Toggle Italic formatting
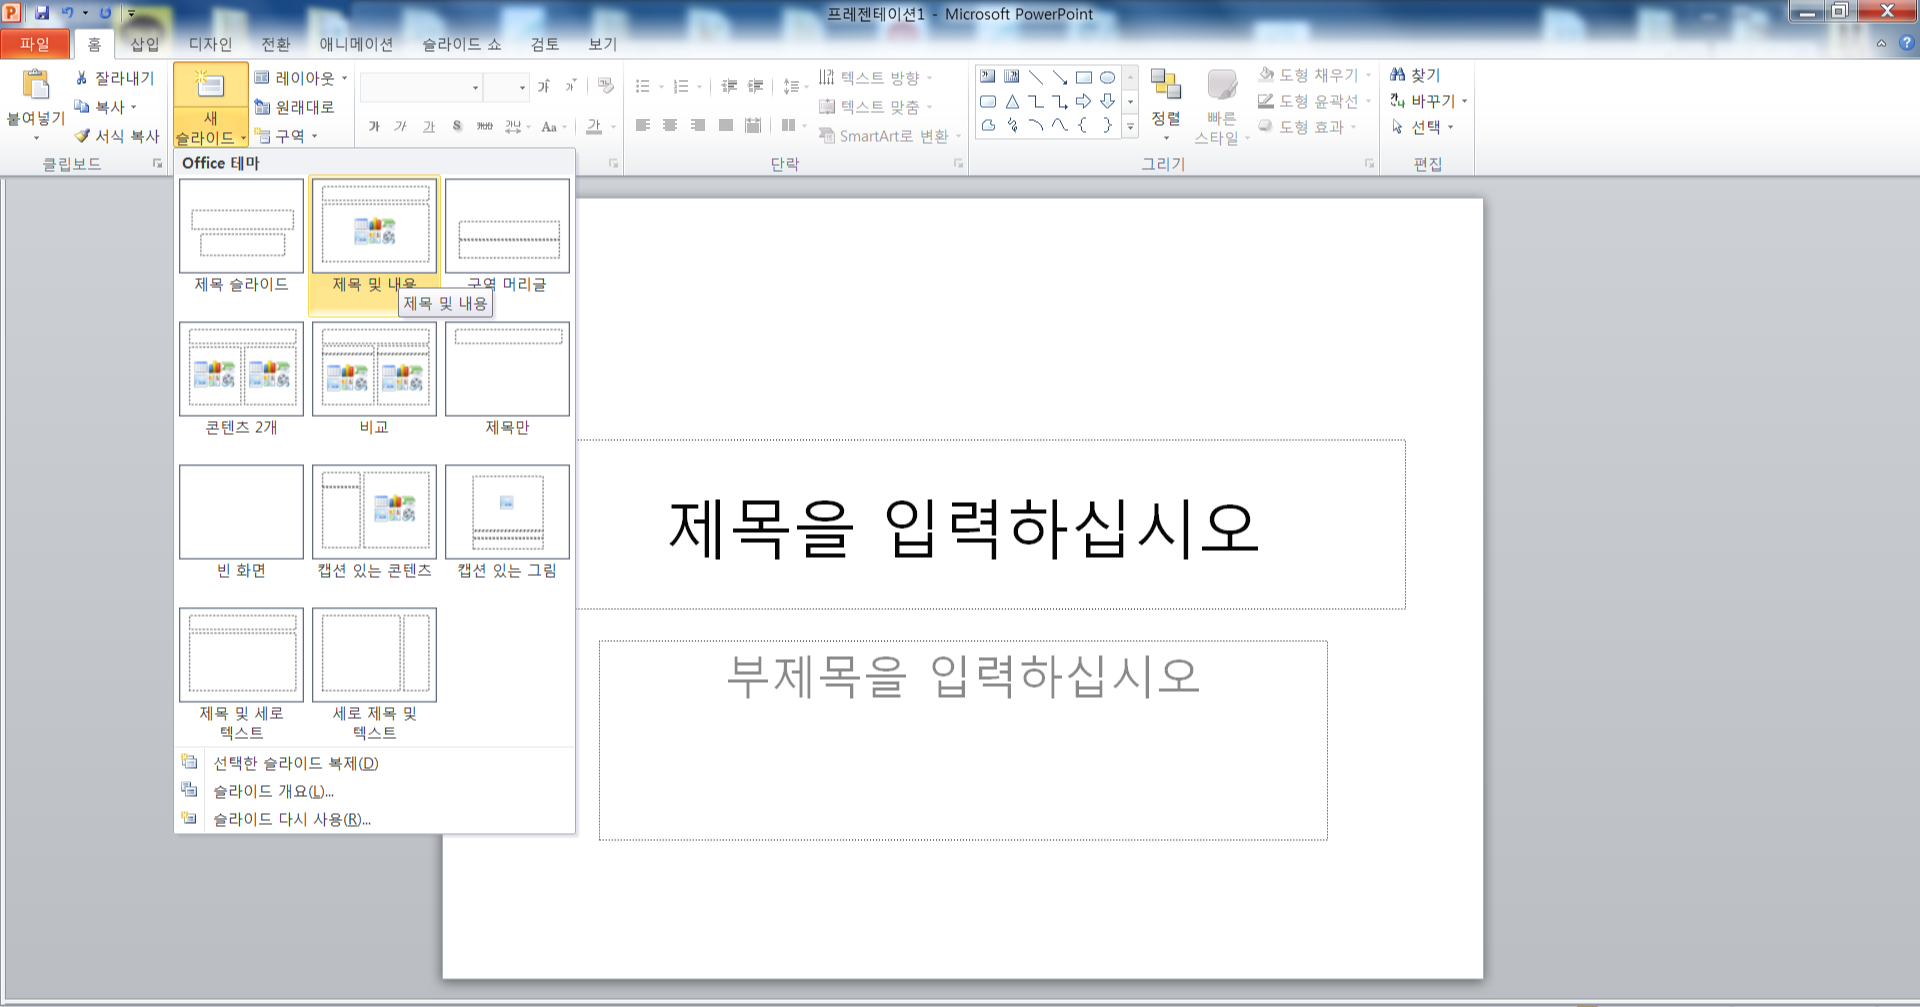The height and width of the screenshot is (1007, 1920). coord(401,126)
